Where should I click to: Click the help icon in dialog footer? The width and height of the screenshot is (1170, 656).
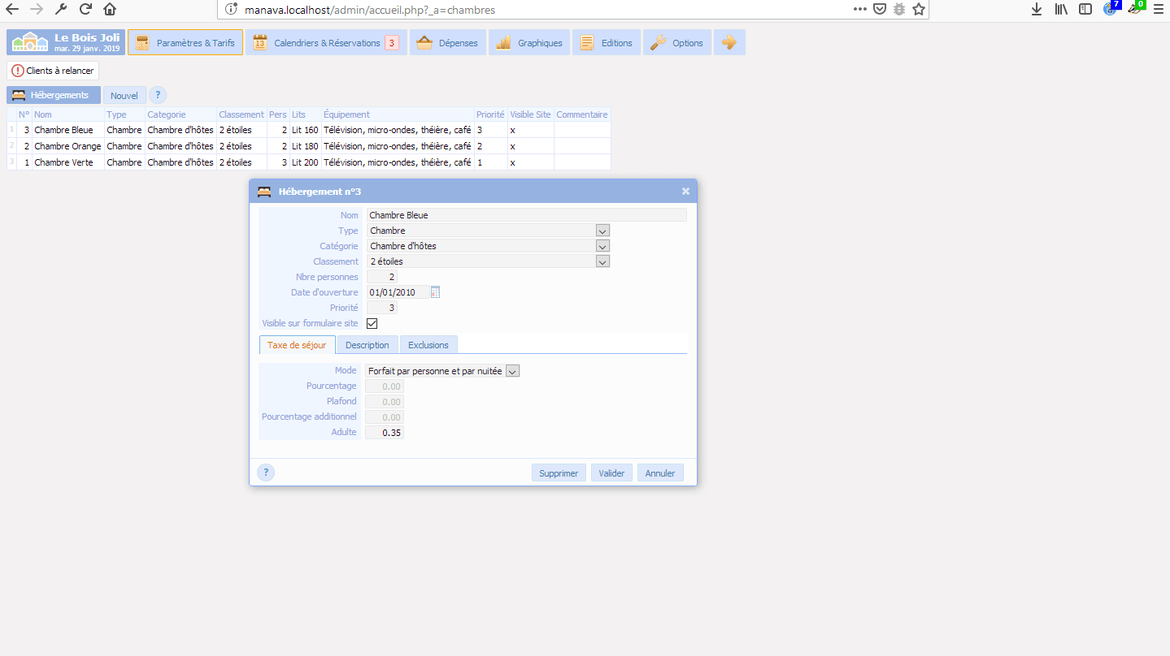click(x=265, y=473)
